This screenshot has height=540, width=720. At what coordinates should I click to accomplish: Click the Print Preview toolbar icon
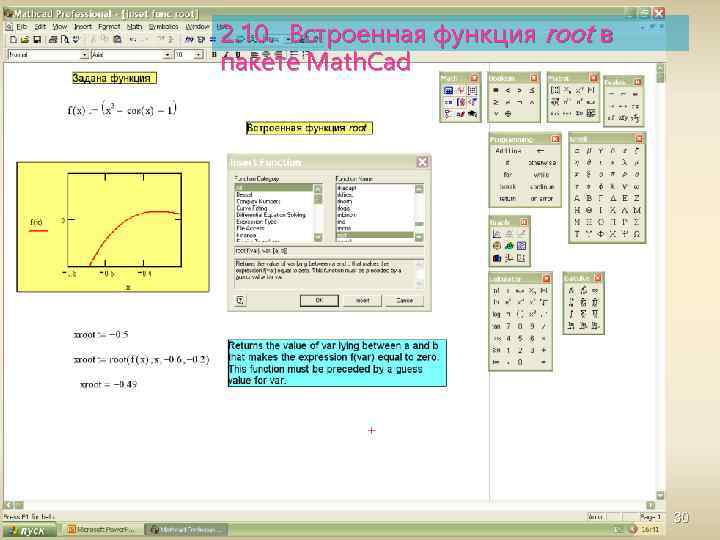(x=65, y=39)
